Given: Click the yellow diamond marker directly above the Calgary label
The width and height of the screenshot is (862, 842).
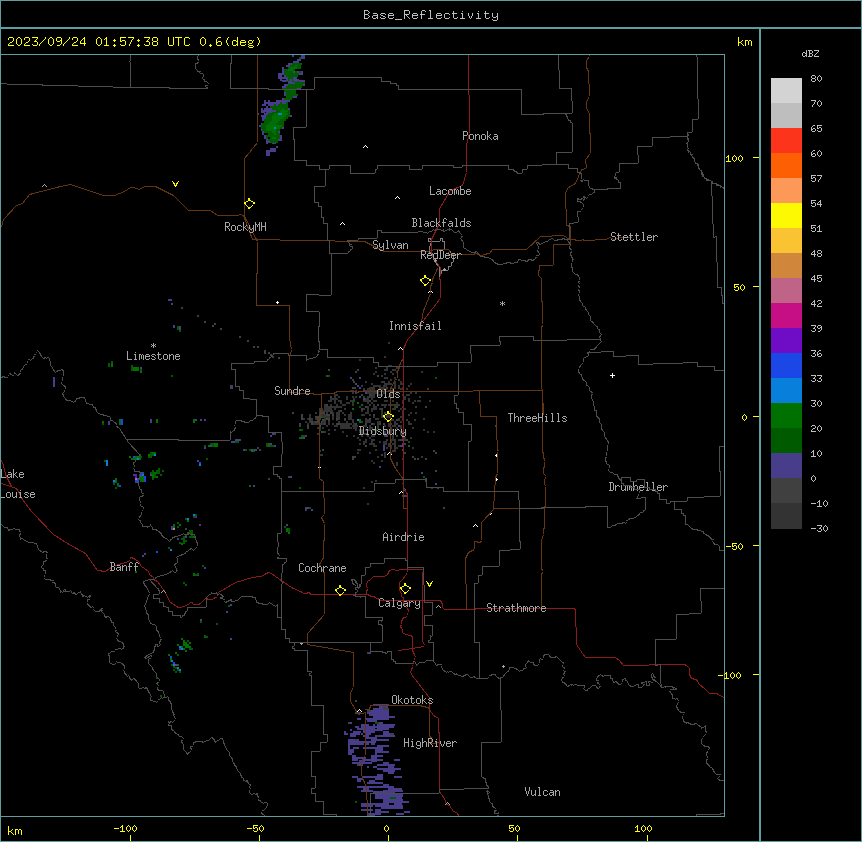Looking at the screenshot, I should click(405, 589).
